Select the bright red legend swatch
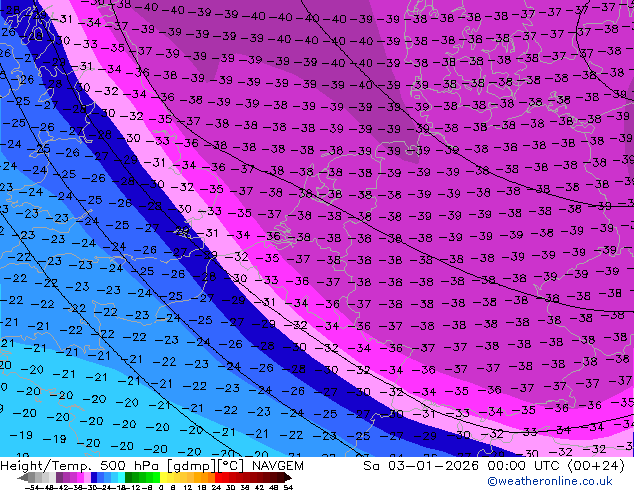The height and width of the screenshot is (490, 634). pos(218,478)
